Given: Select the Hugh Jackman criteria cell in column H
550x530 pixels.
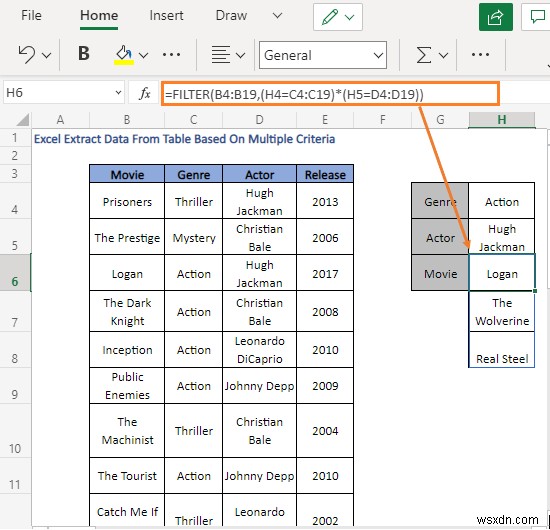Looking at the screenshot, I should tap(502, 237).
